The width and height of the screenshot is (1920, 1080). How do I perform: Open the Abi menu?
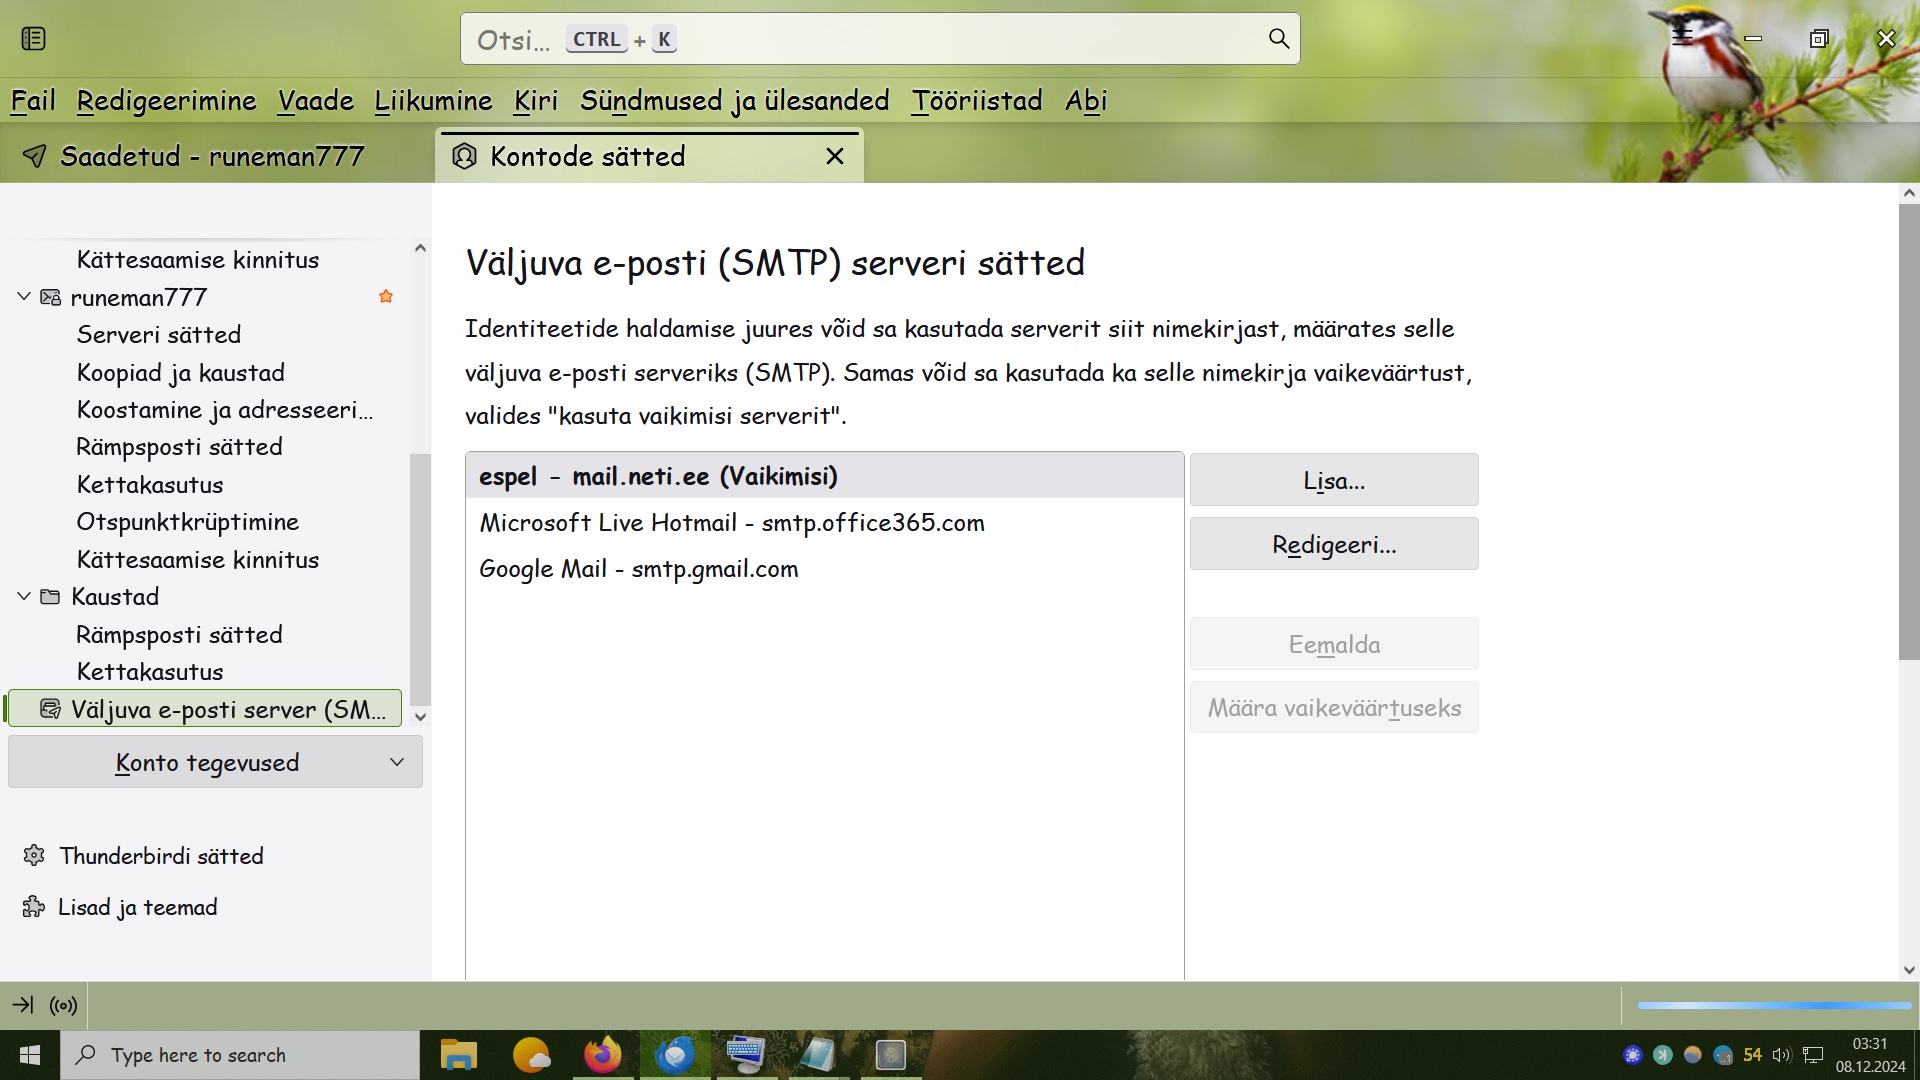point(1086,101)
